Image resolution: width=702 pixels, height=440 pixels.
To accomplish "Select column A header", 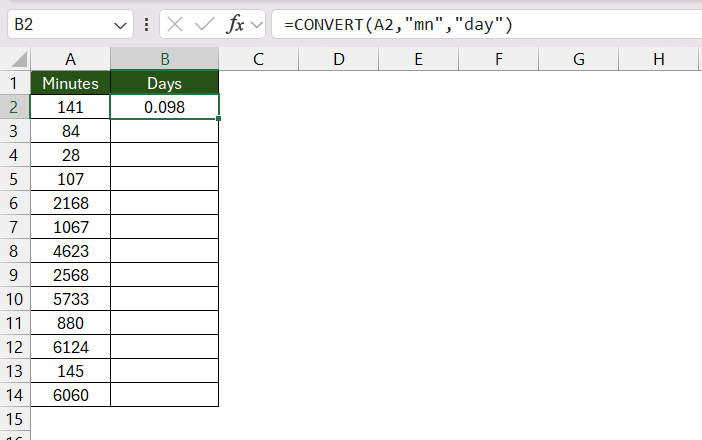I will click(70, 59).
